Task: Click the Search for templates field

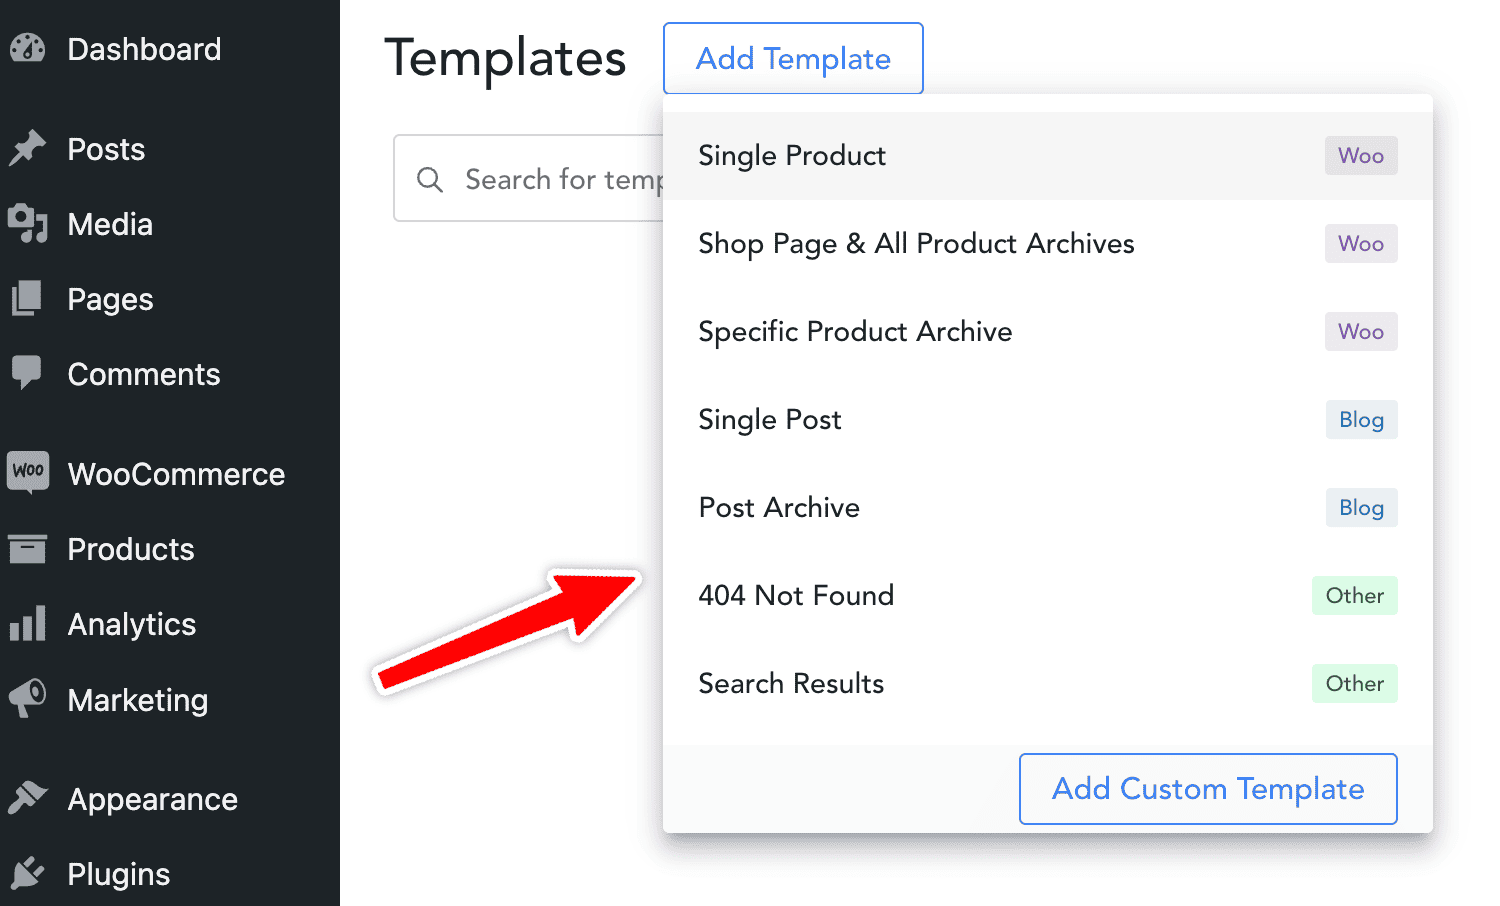Action: 529,178
